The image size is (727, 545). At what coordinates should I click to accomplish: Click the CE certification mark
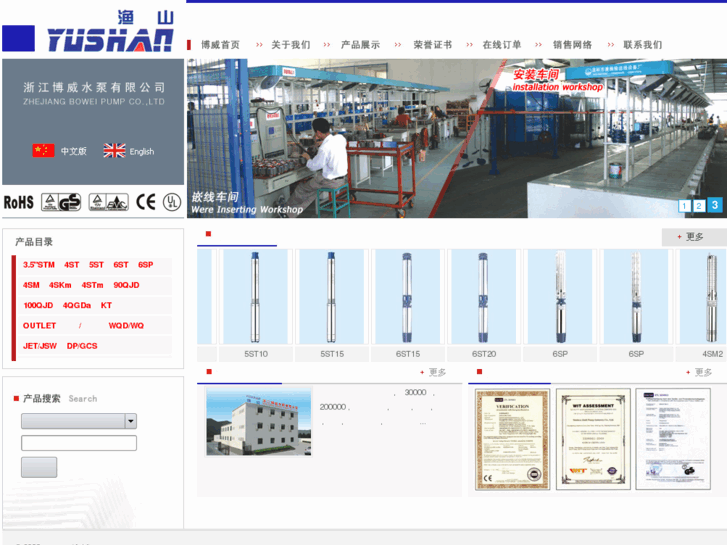pyautogui.click(x=146, y=202)
